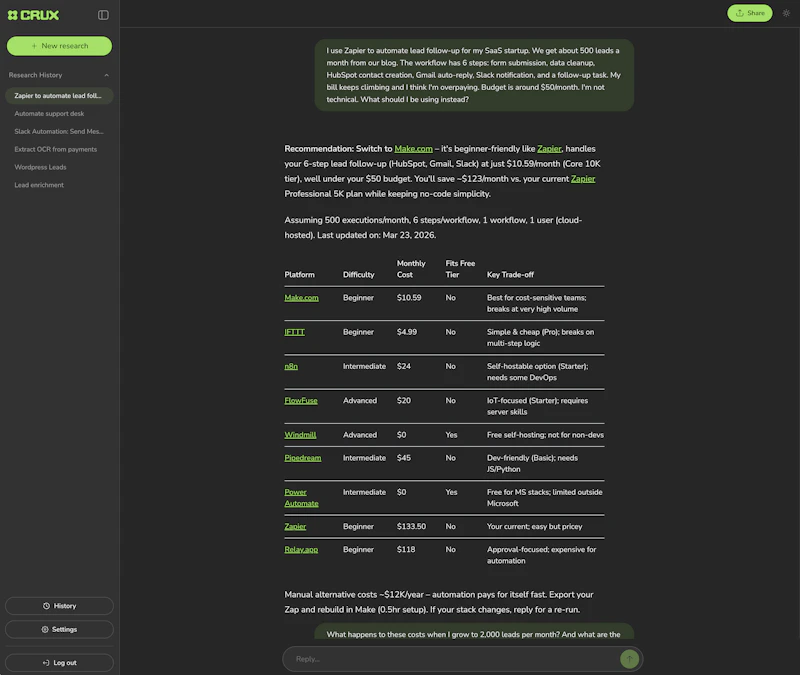Open Make.com link in the table

point(302,298)
